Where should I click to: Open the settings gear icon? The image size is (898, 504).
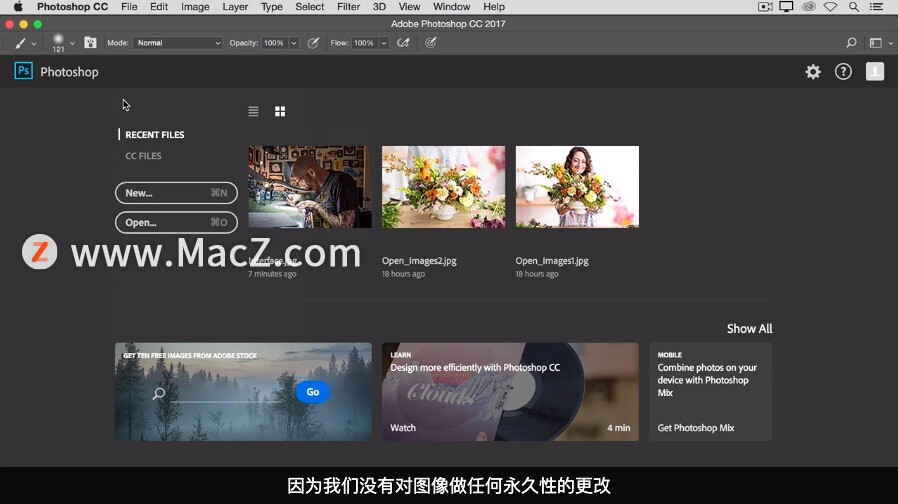tap(813, 72)
